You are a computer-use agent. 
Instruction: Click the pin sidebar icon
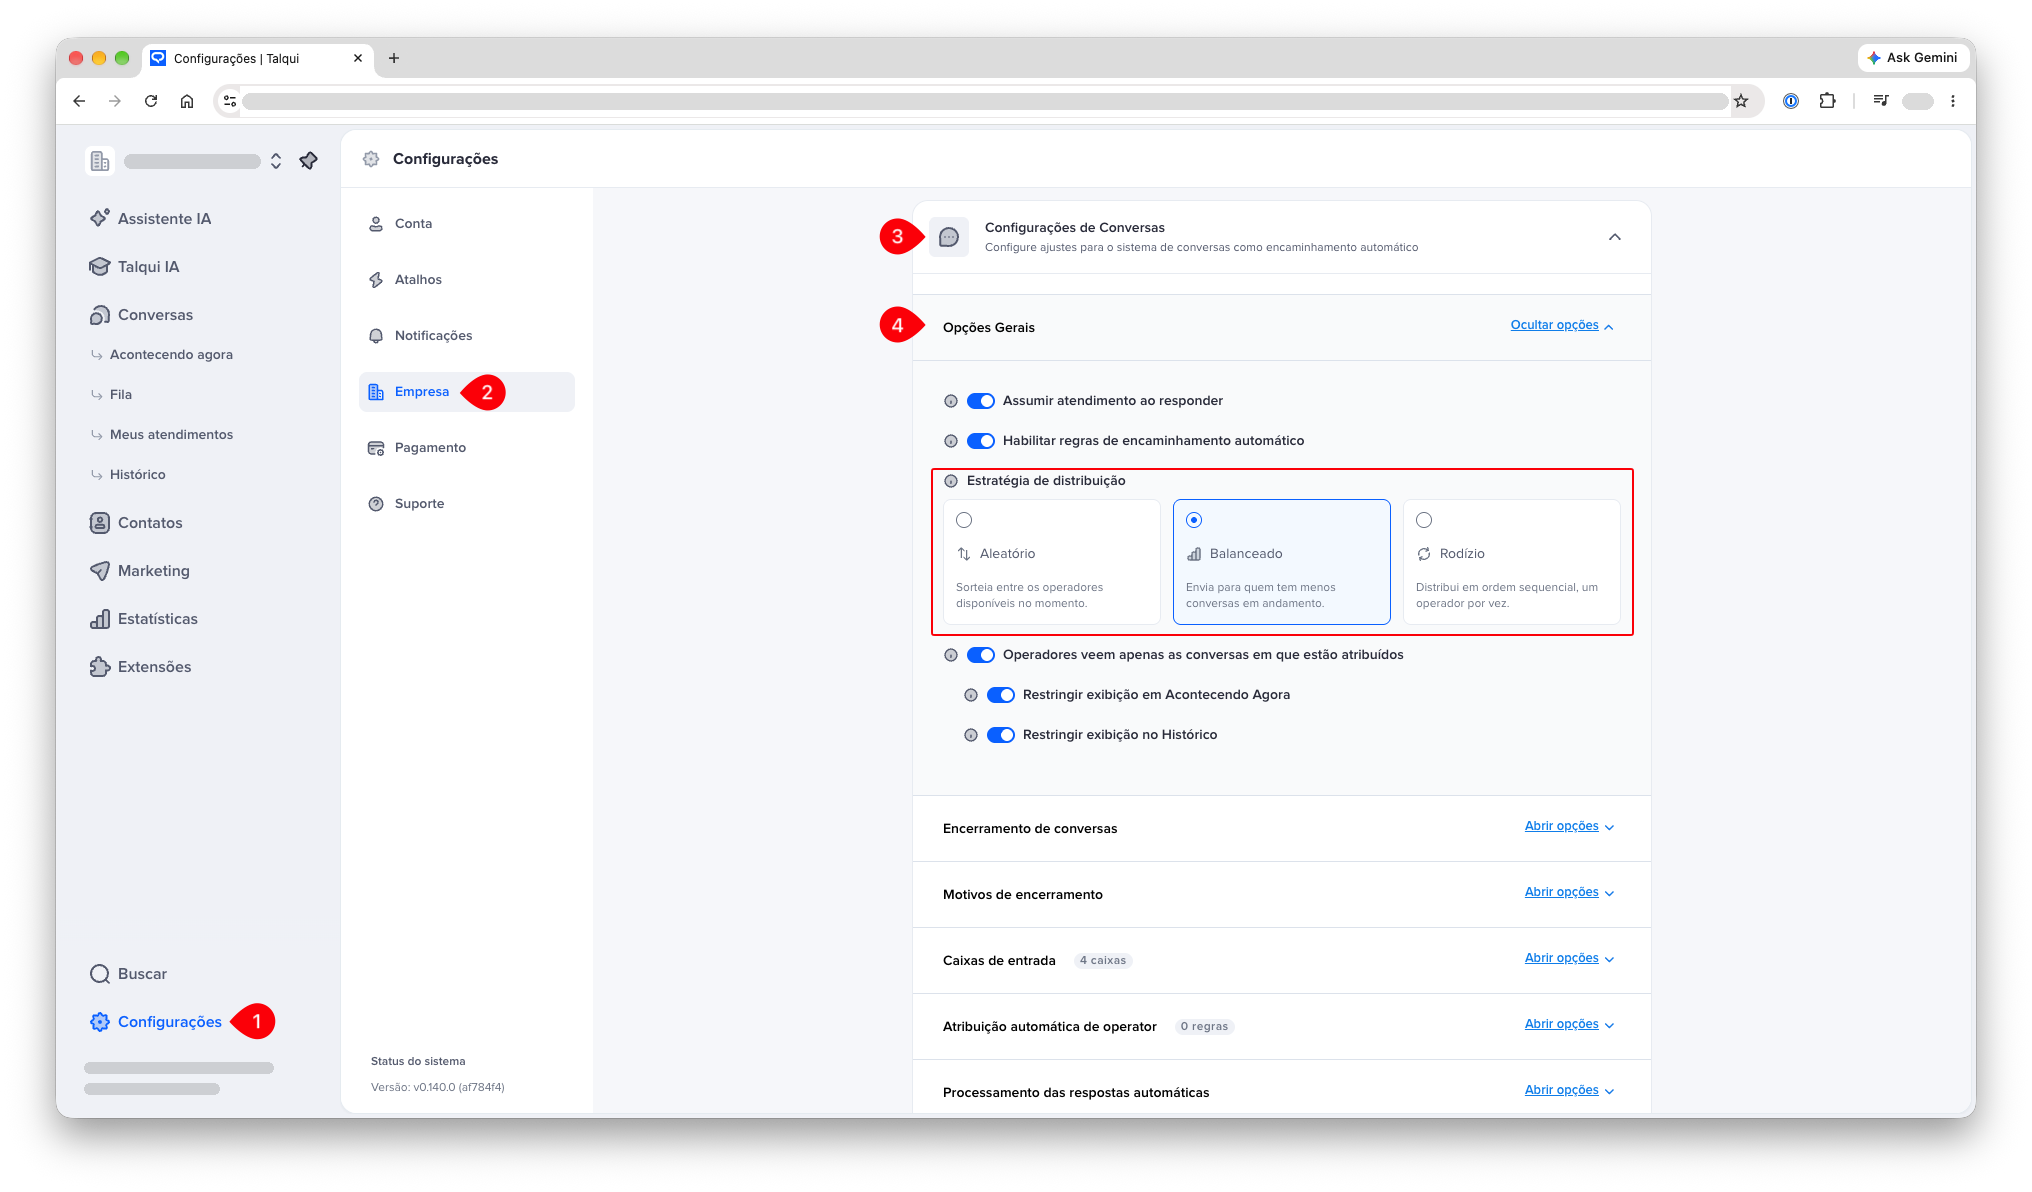pyautogui.click(x=309, y=161)
